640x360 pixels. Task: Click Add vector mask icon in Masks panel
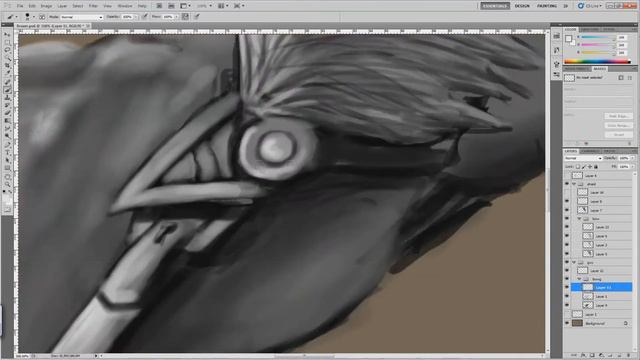click(630, 78)
